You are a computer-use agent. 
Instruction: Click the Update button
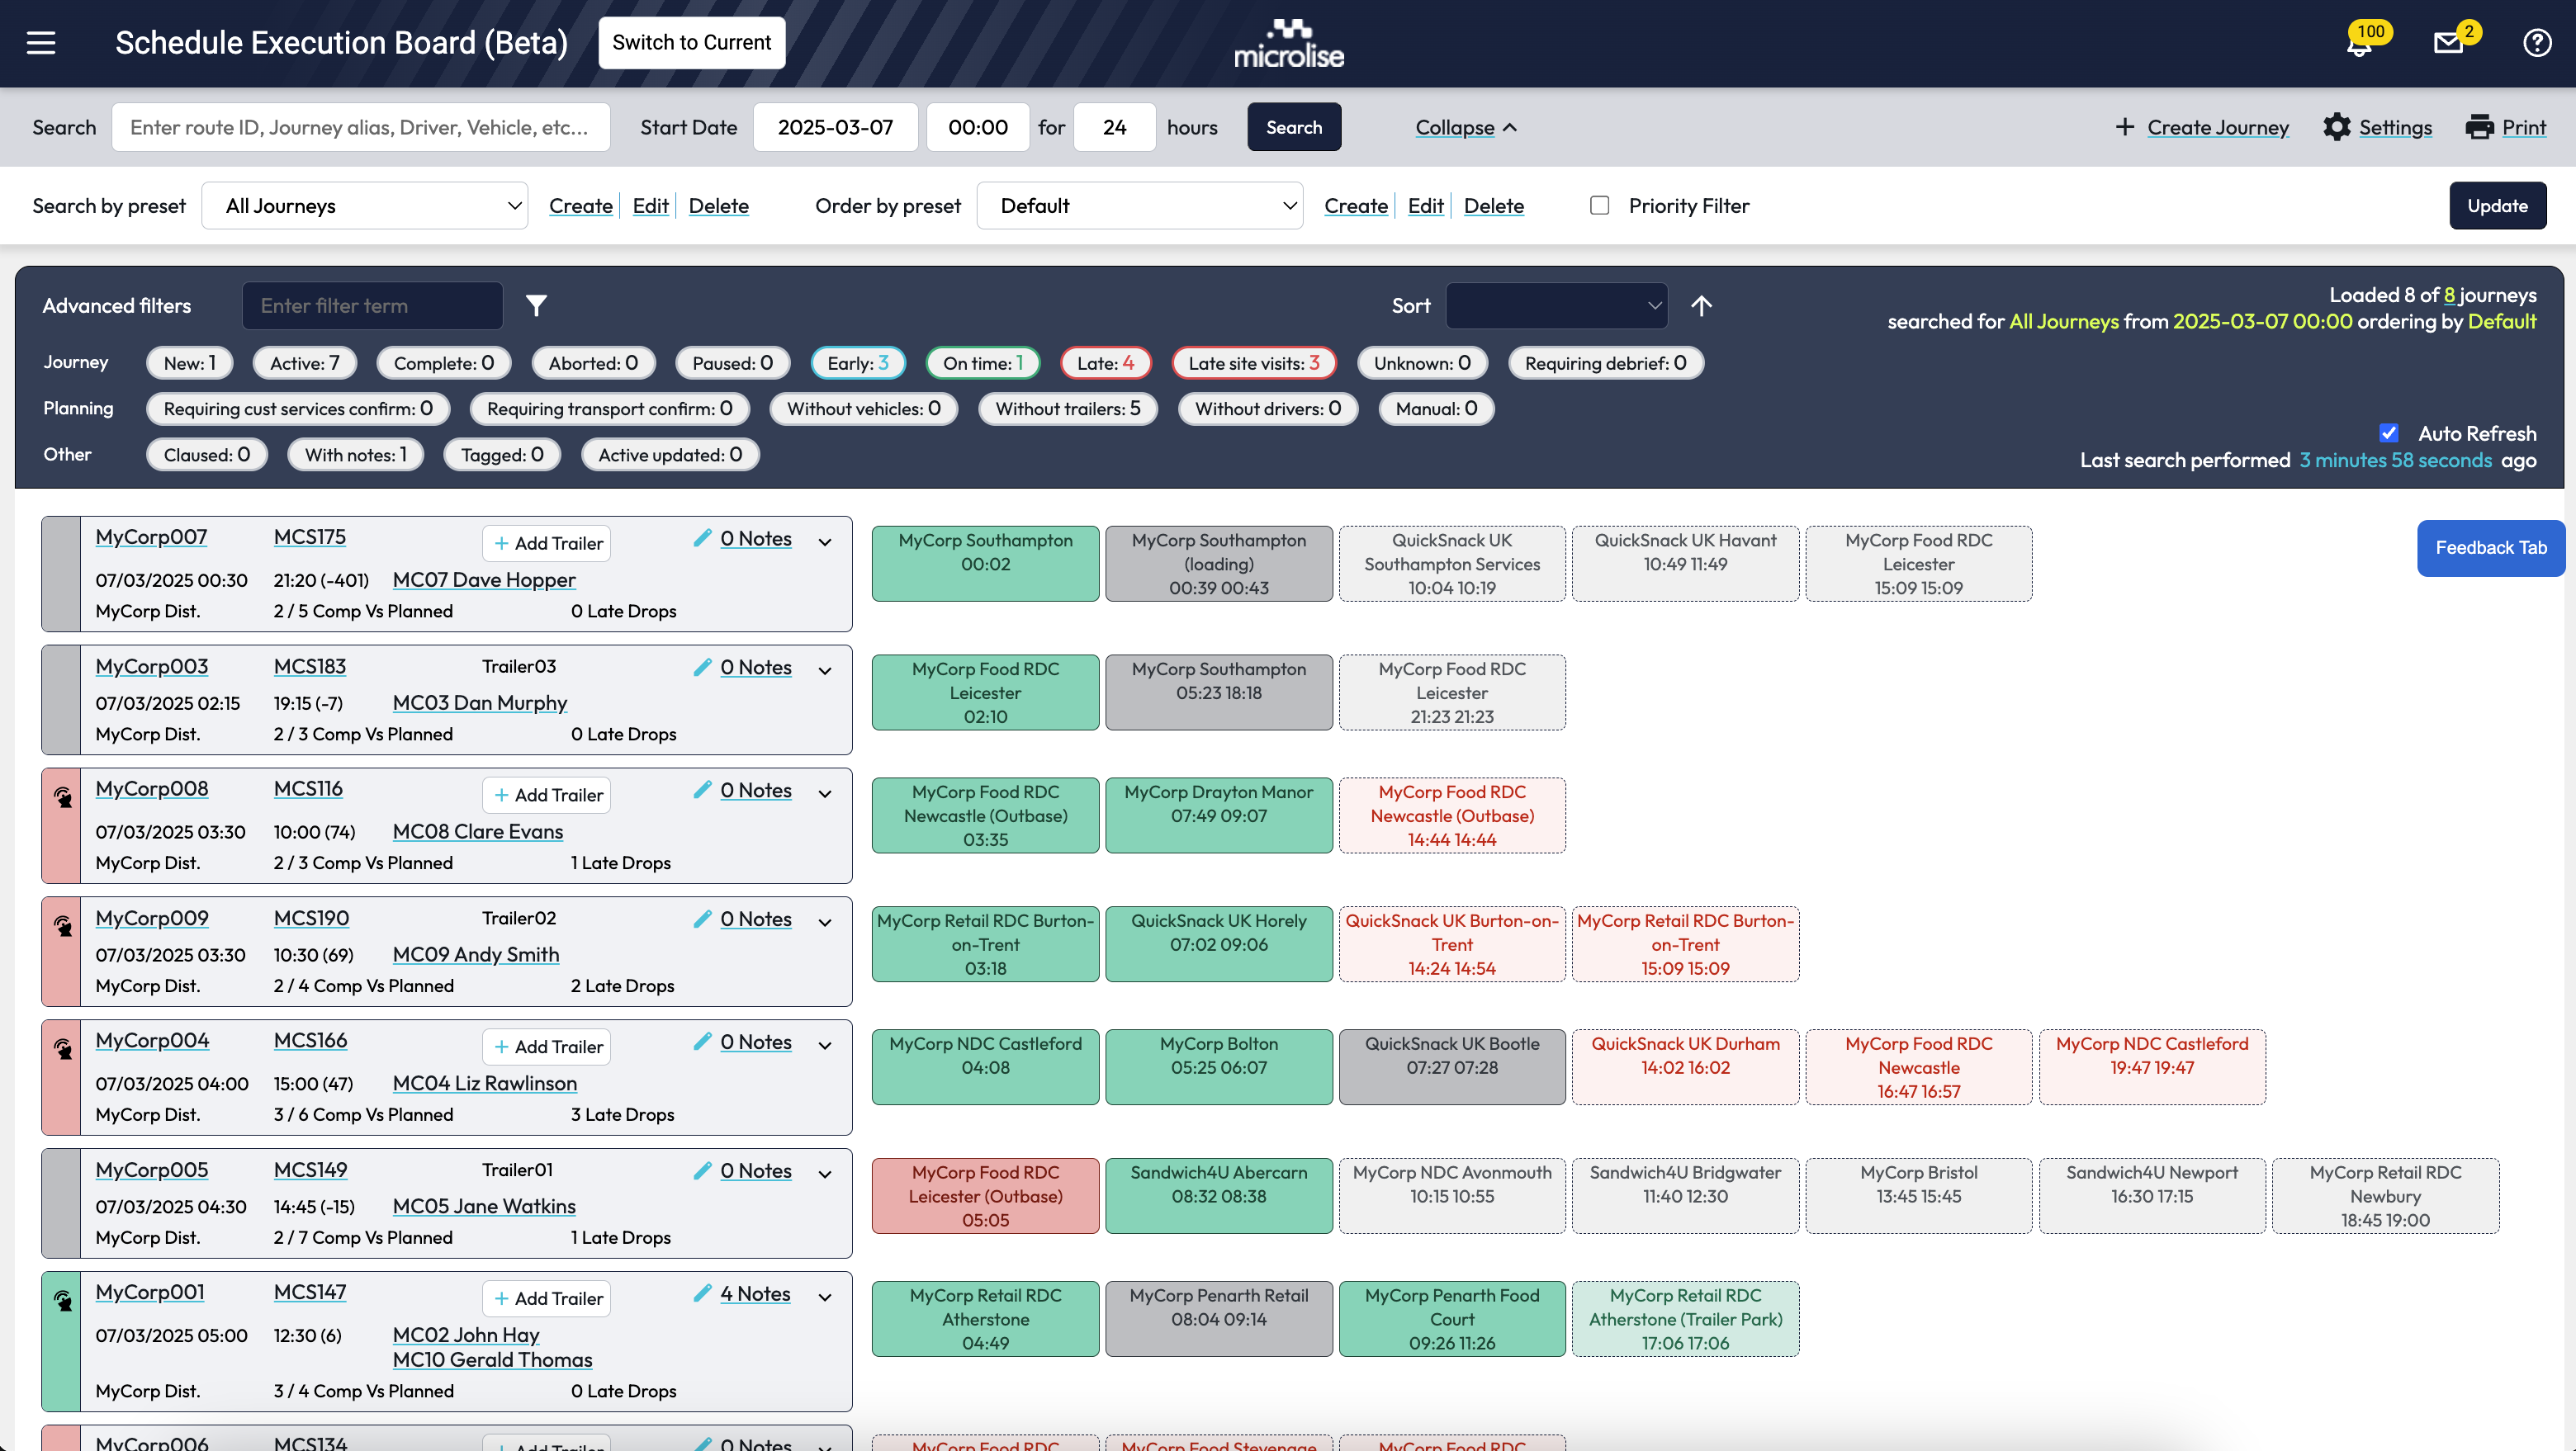coord(2497,206)
